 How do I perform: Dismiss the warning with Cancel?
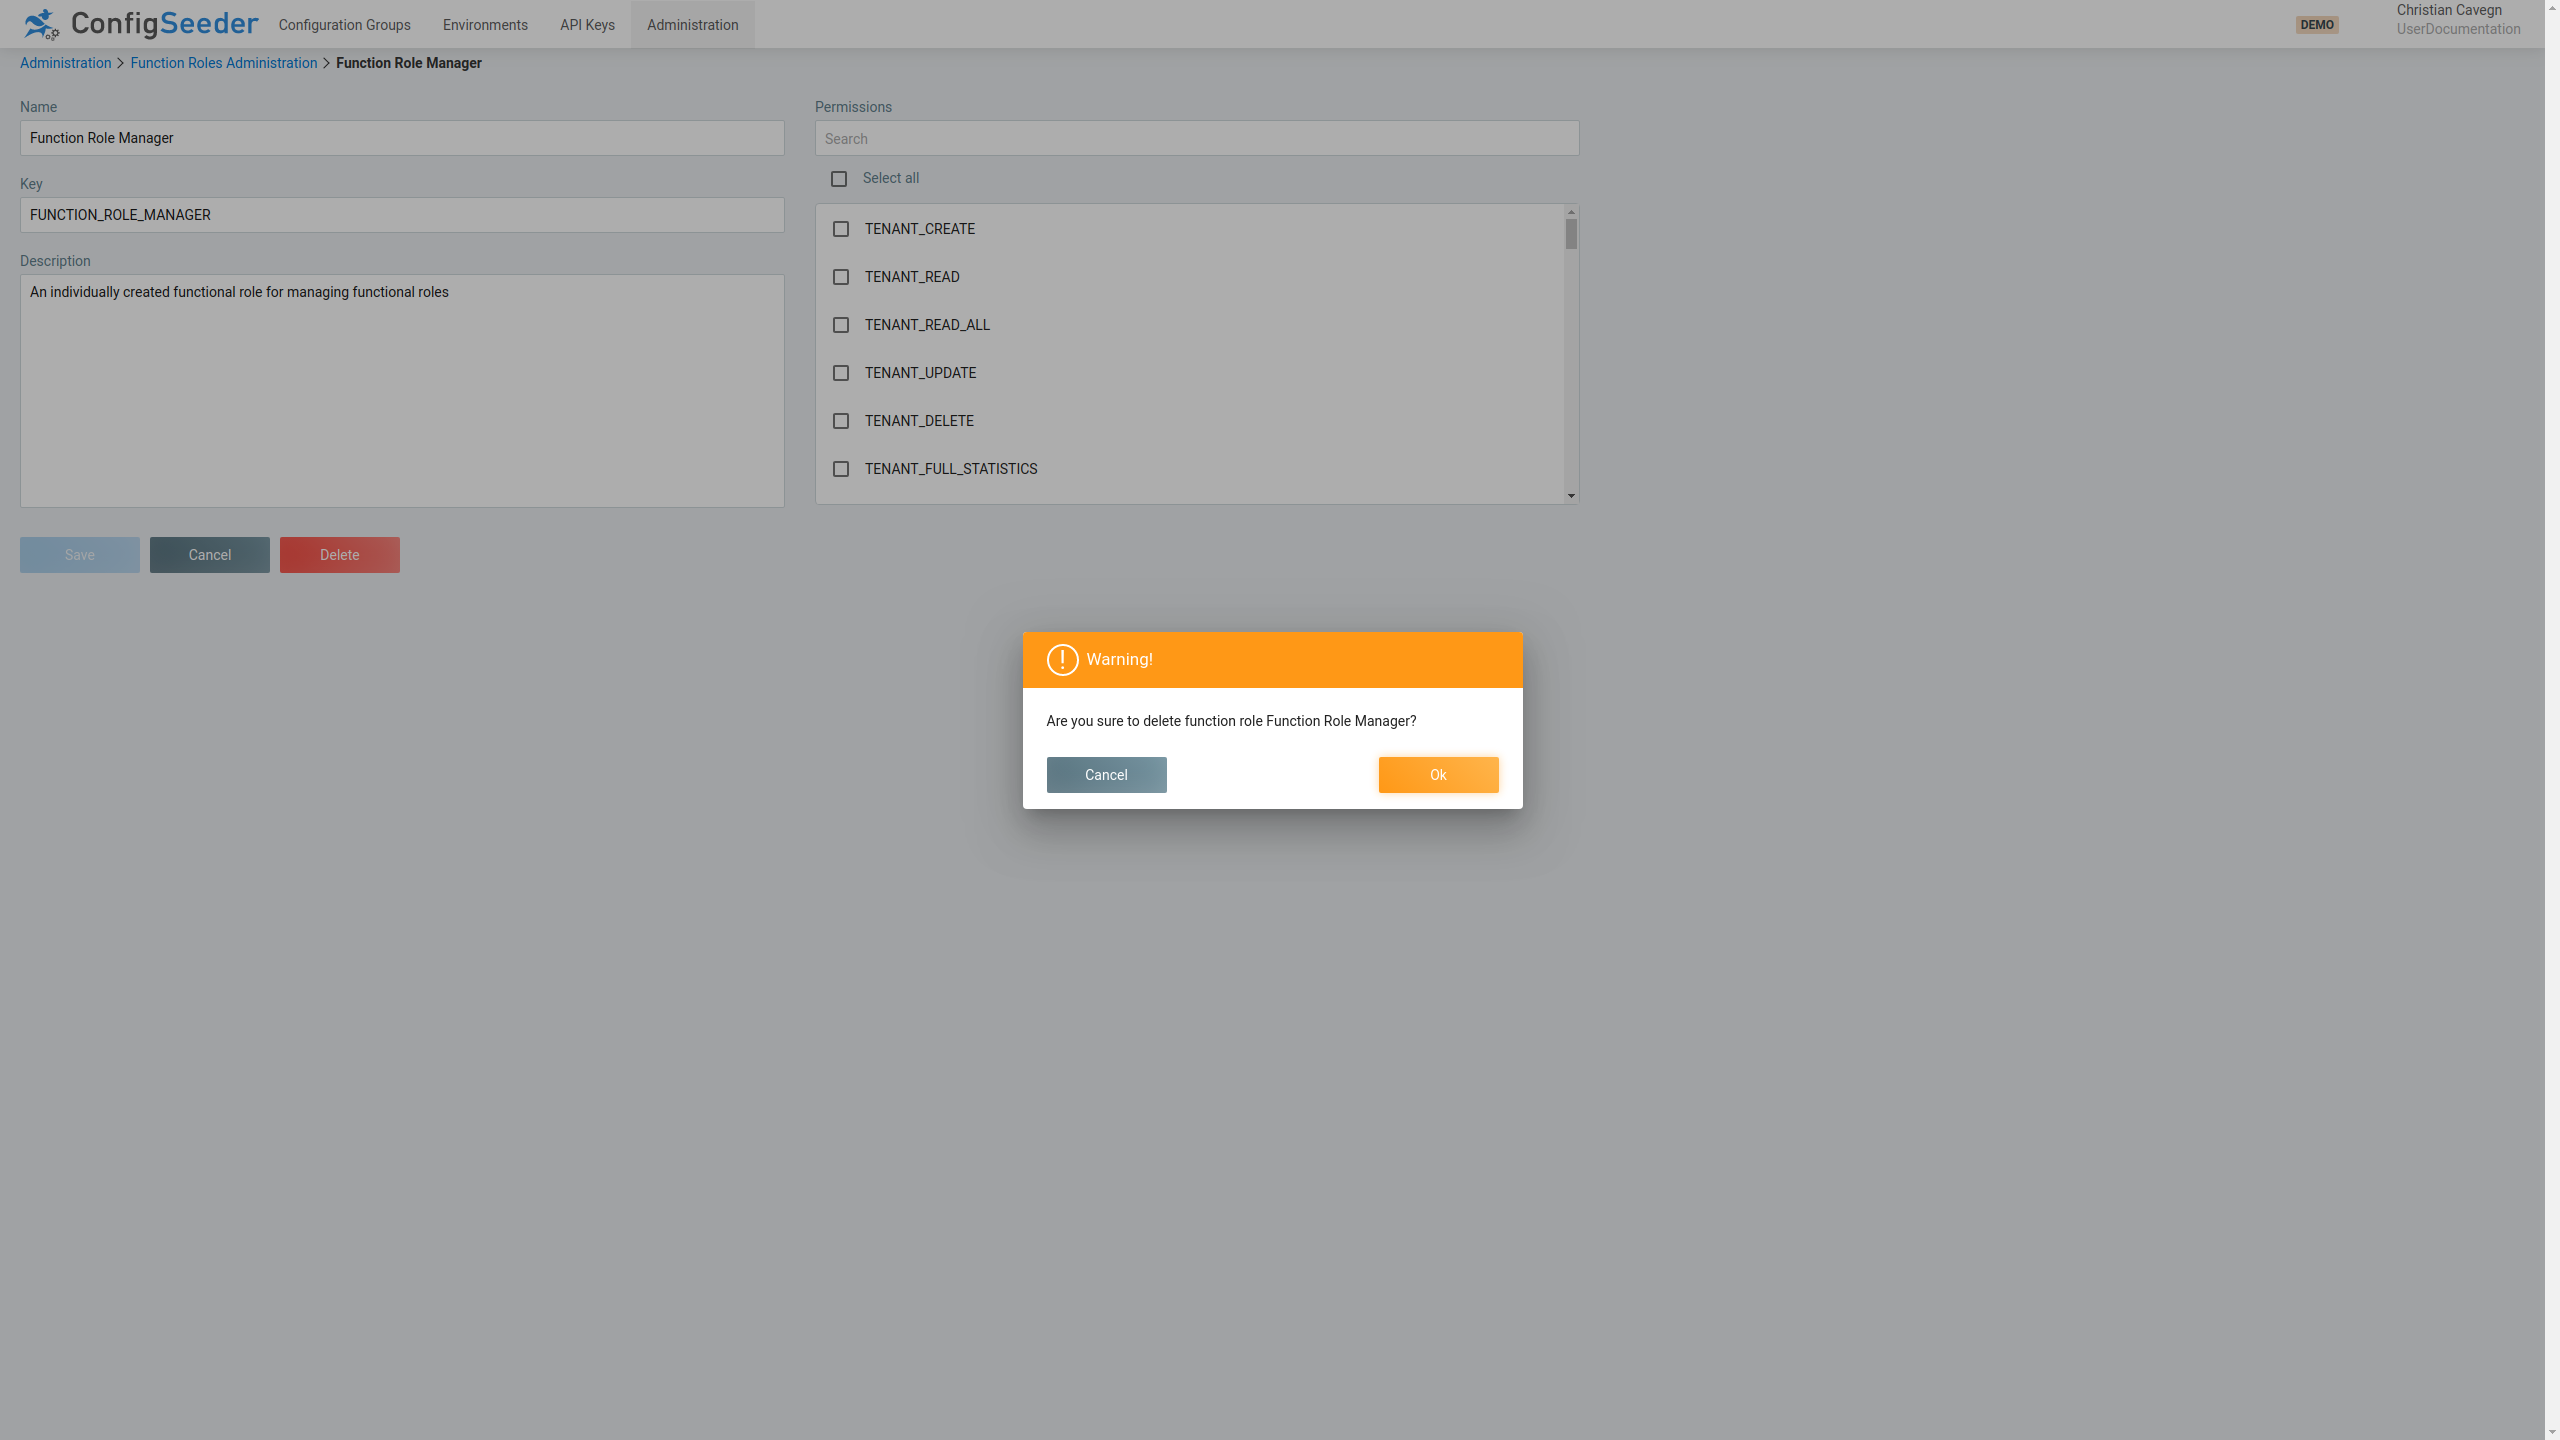[1105, 774]
